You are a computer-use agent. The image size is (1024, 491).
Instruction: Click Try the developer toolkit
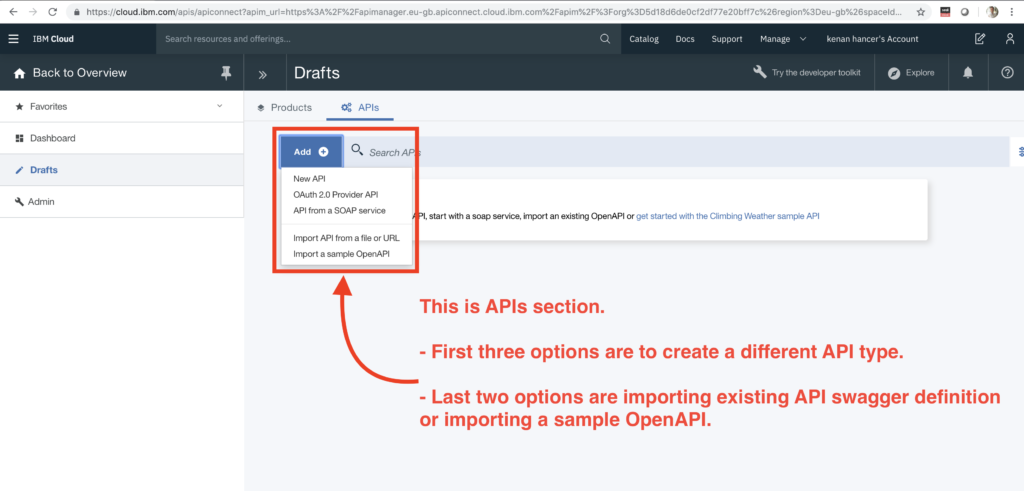pyautogui.click(x=816, y=73)
